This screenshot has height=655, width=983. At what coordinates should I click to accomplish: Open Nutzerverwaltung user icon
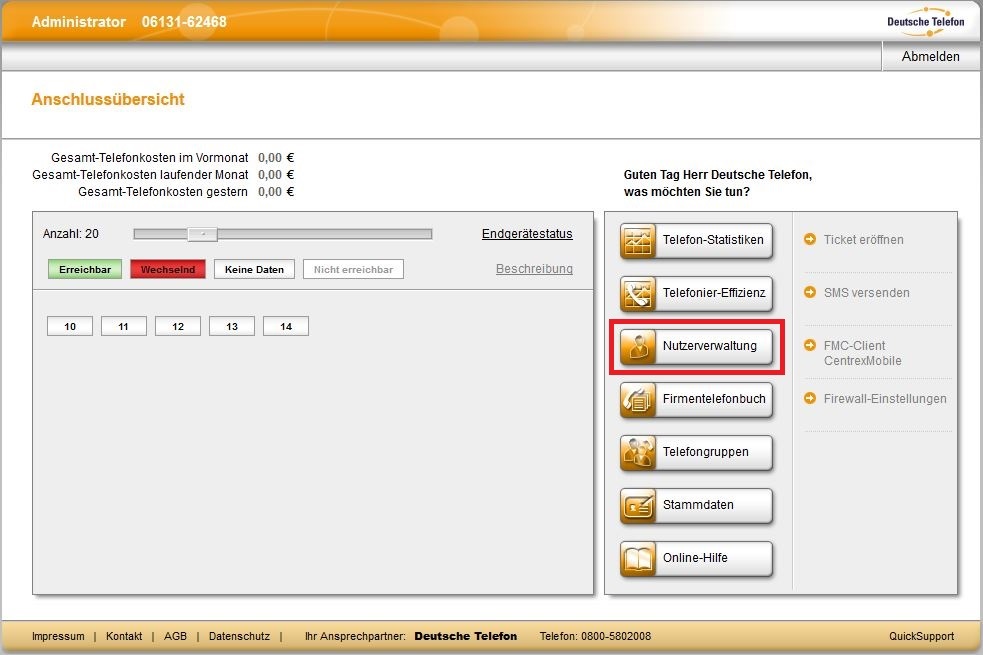(638, 347)
